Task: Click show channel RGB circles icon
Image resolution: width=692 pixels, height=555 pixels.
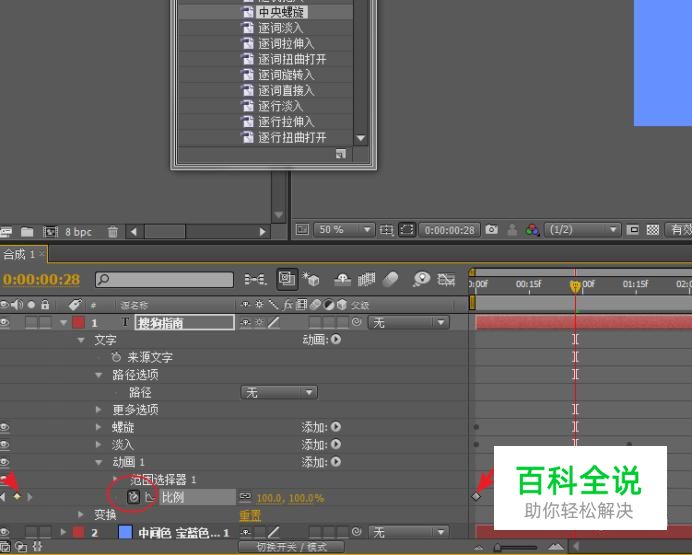Action: click(x=532, y=230)
